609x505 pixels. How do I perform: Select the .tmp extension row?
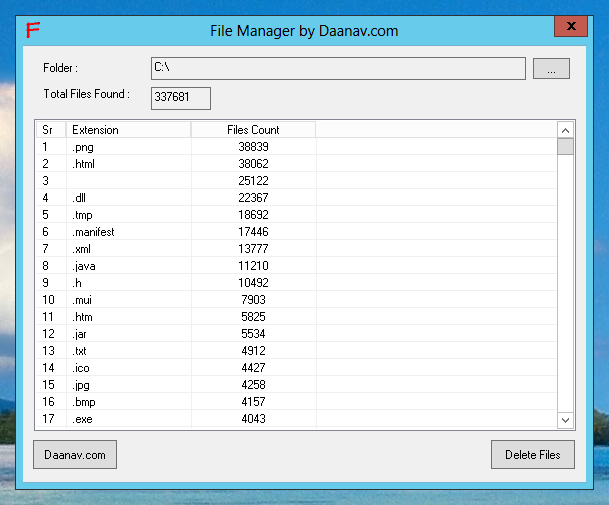point(297,215)
